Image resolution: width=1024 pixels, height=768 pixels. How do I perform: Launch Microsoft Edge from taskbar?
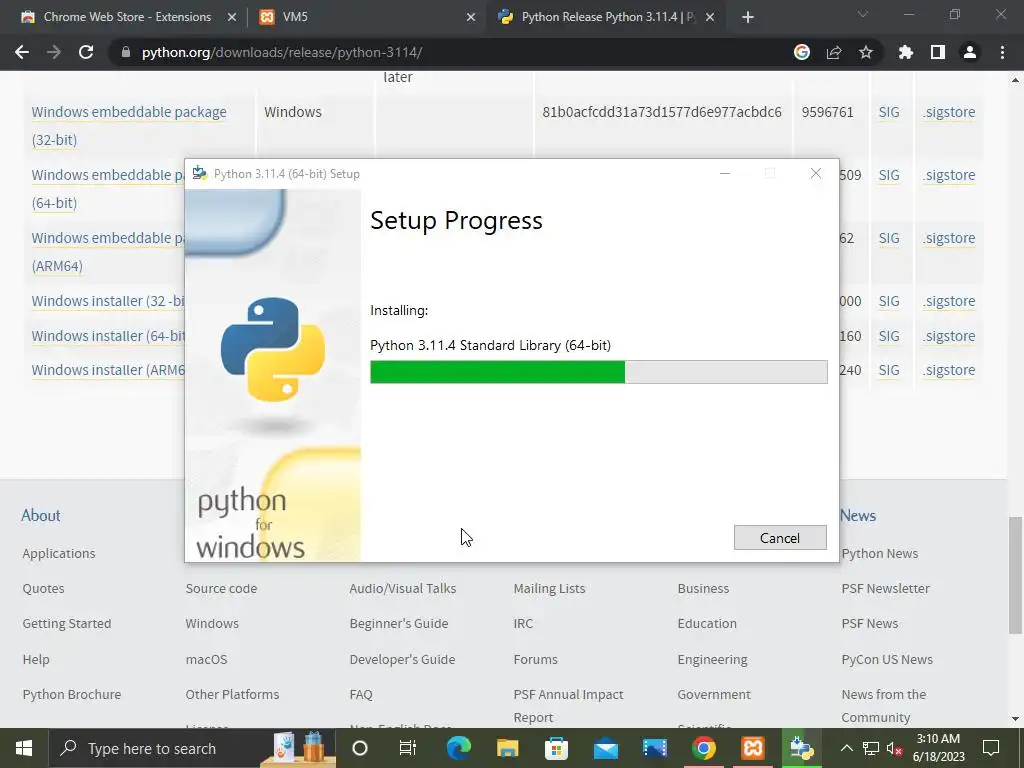(x=458, y=748)
